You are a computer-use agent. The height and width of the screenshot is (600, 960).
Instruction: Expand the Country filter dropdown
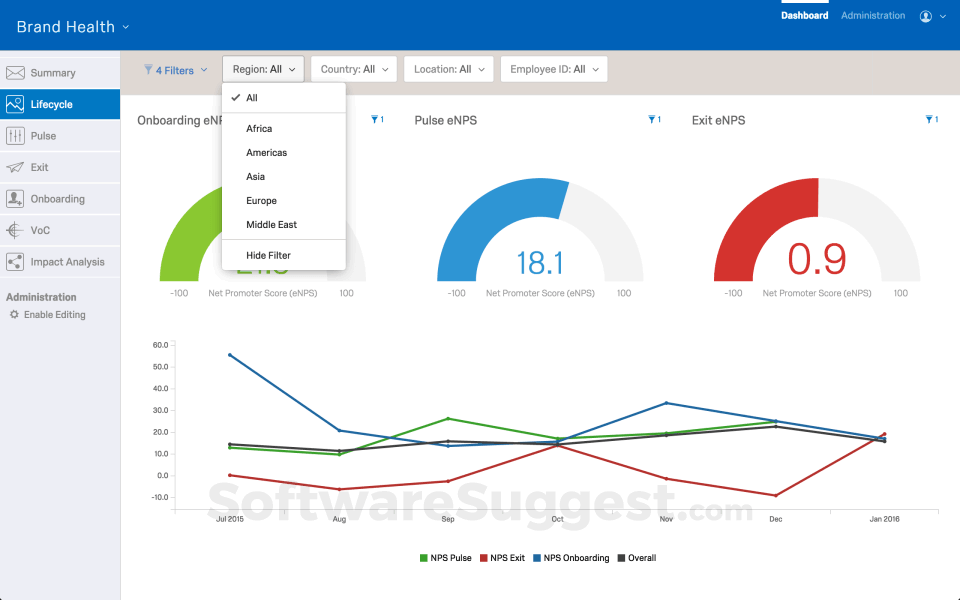(x=354, y=69)
